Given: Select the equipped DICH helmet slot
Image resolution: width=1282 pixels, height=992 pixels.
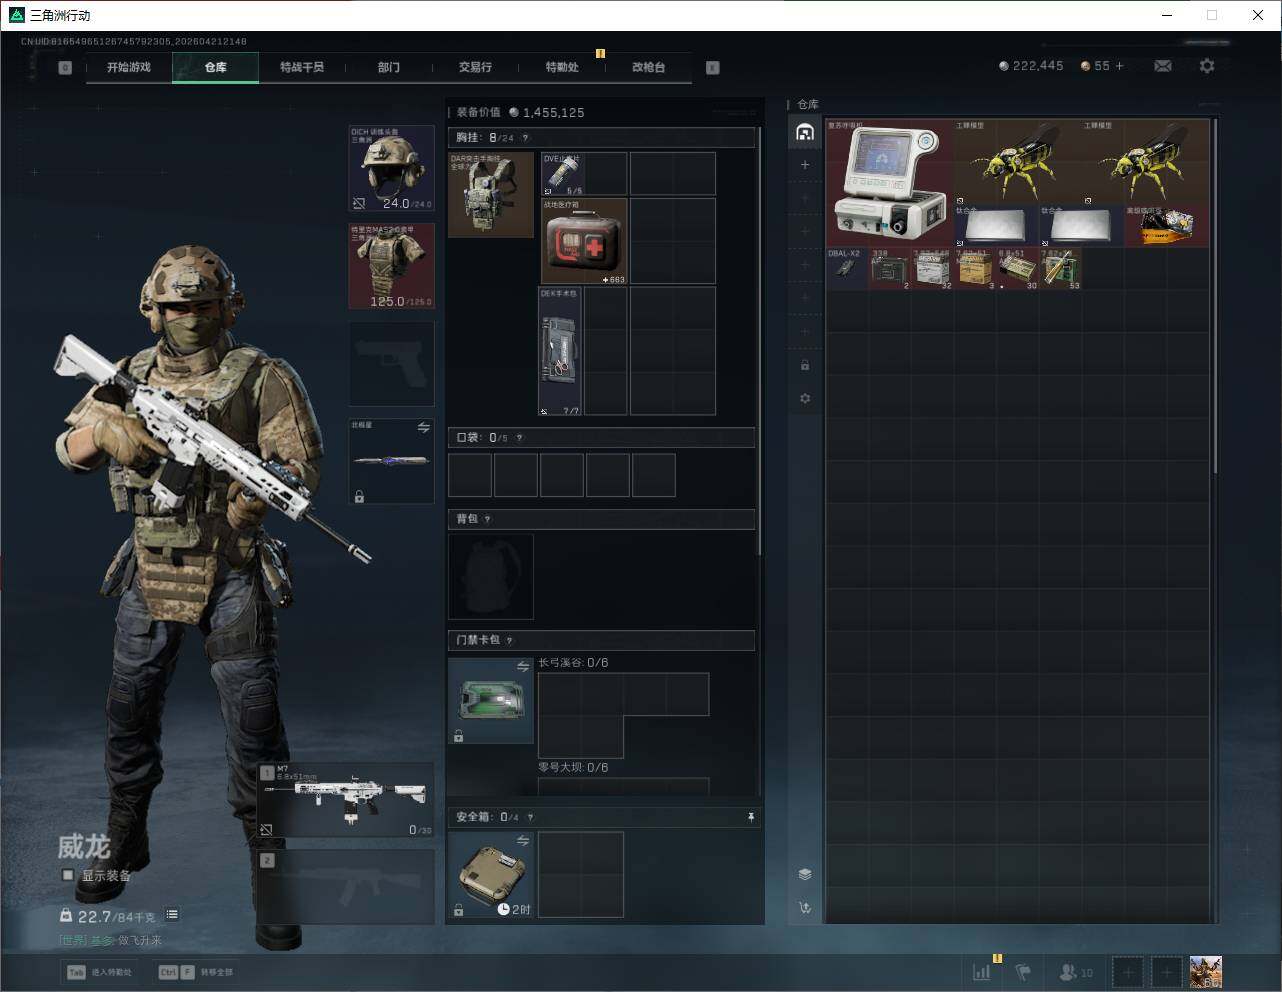Looking at the screenshot, I should point(391,168).
